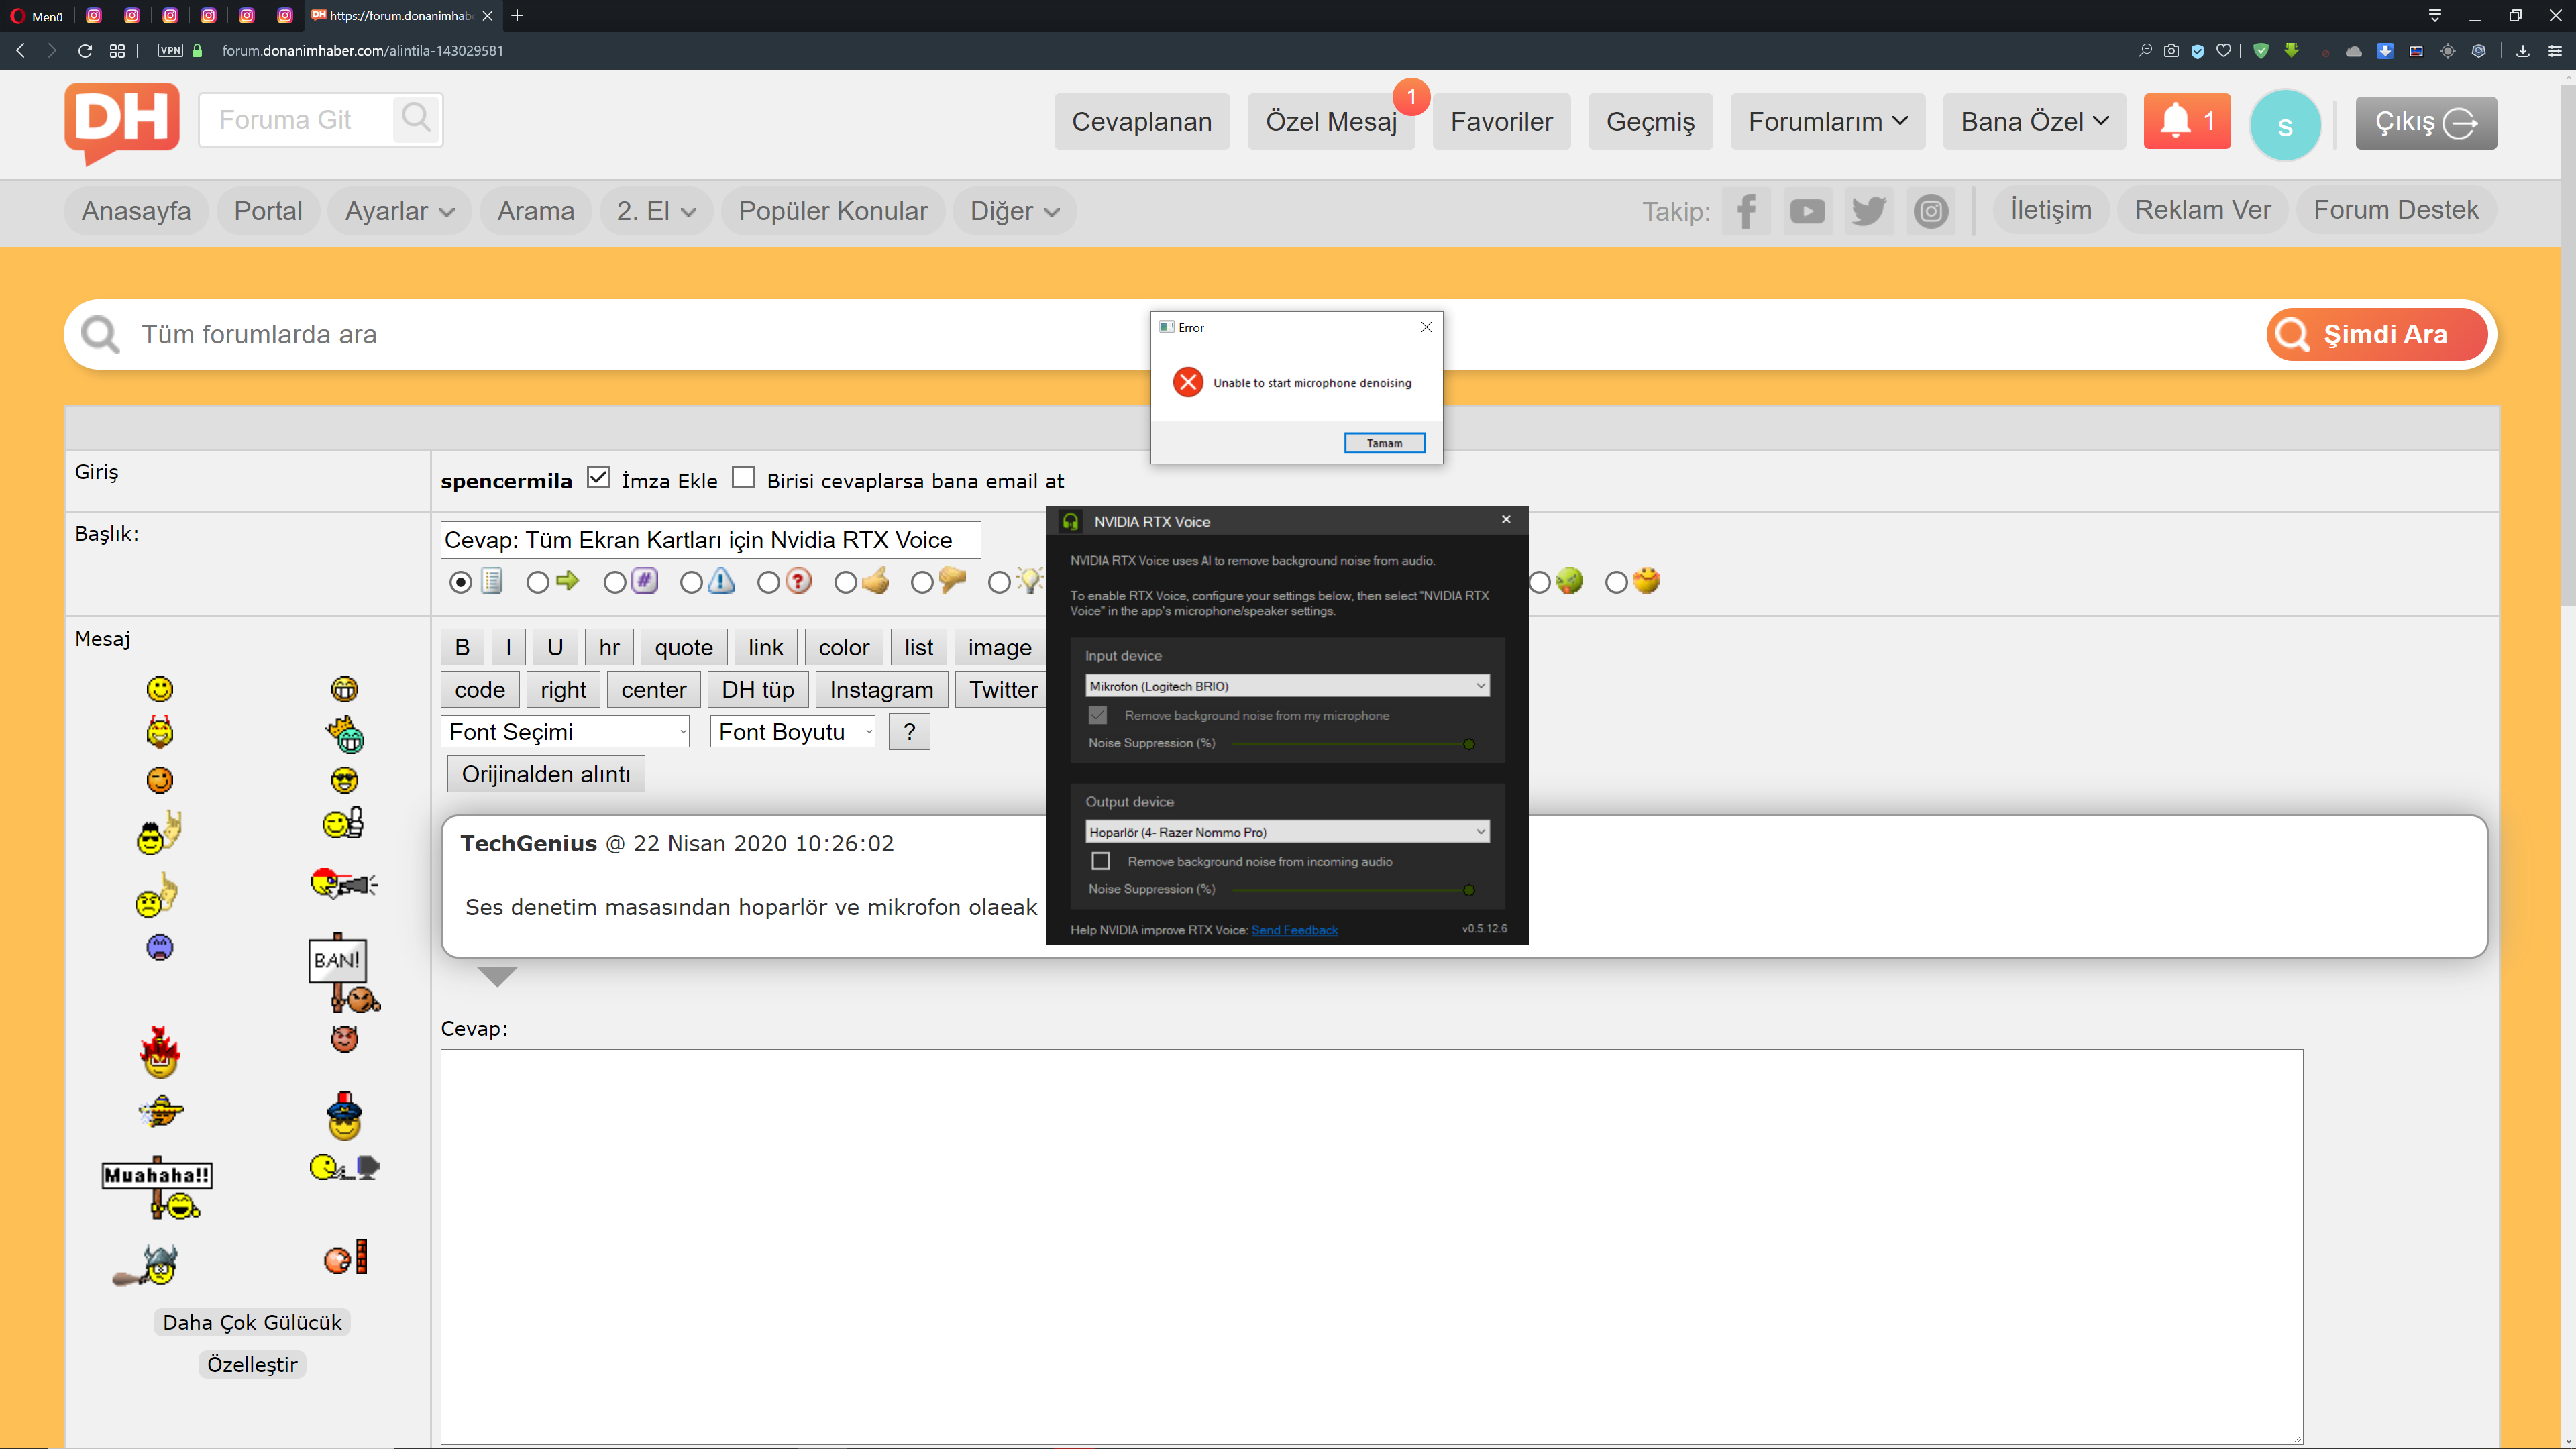Click the Çıkış logout button
The width and height of the screenshot is (2576, 1449).
click(2426, 122)
